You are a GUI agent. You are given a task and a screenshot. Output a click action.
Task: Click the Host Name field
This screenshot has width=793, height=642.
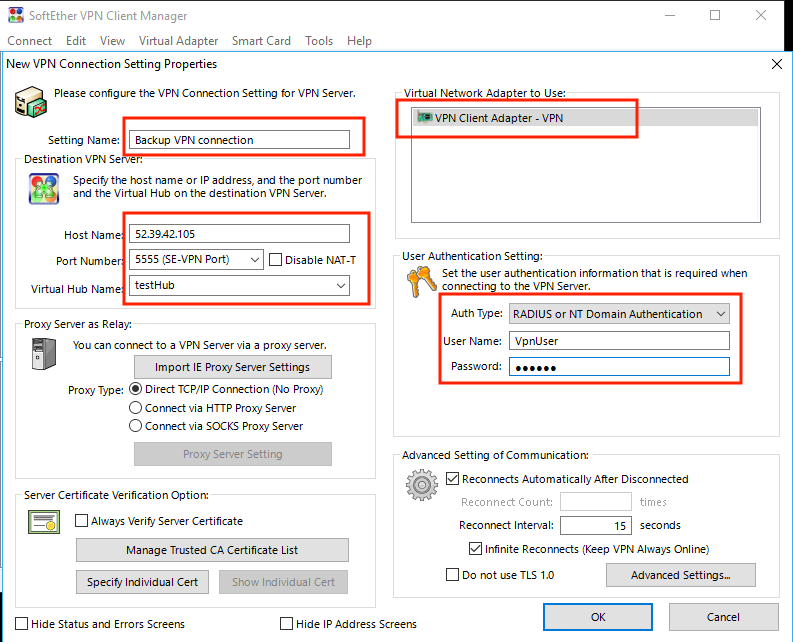pos(239,234)
